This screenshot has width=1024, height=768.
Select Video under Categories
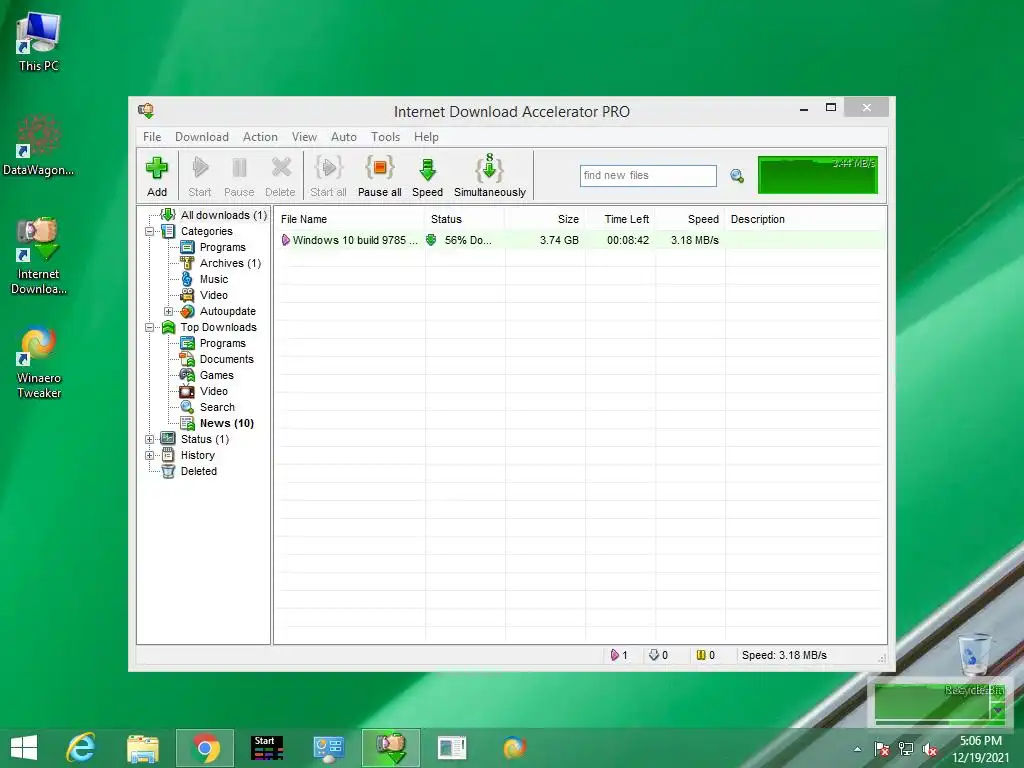coord(214,295)
